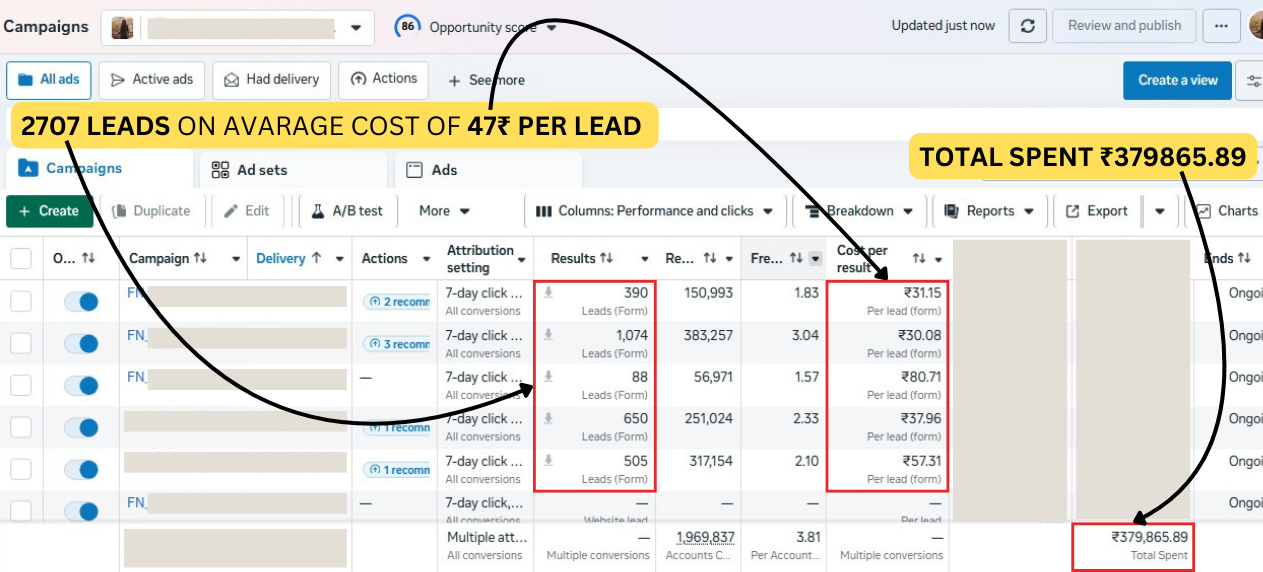Open the Breakdown dropdown
This screenshot has width=1263, height=572.
(858, 211)
